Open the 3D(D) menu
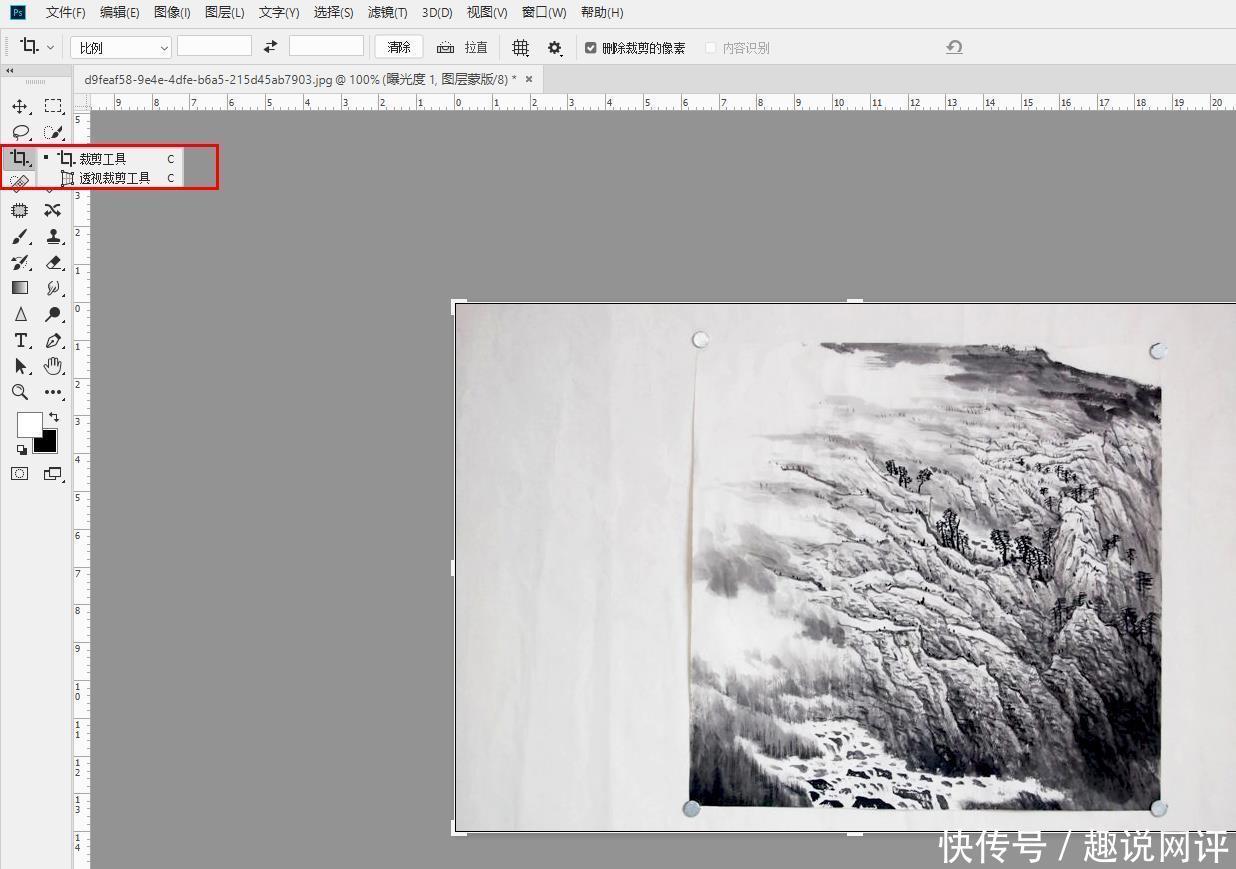Screen dimensions: 1236x869 437,12
